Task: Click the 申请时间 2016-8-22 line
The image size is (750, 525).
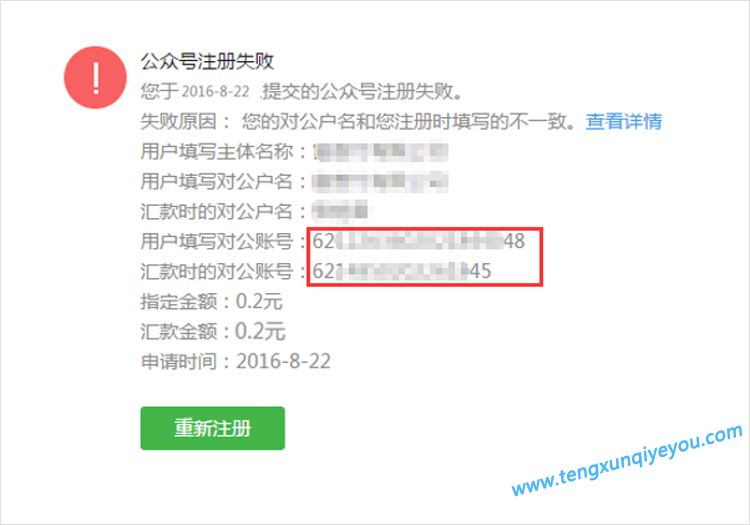Action: pos(235,361)
